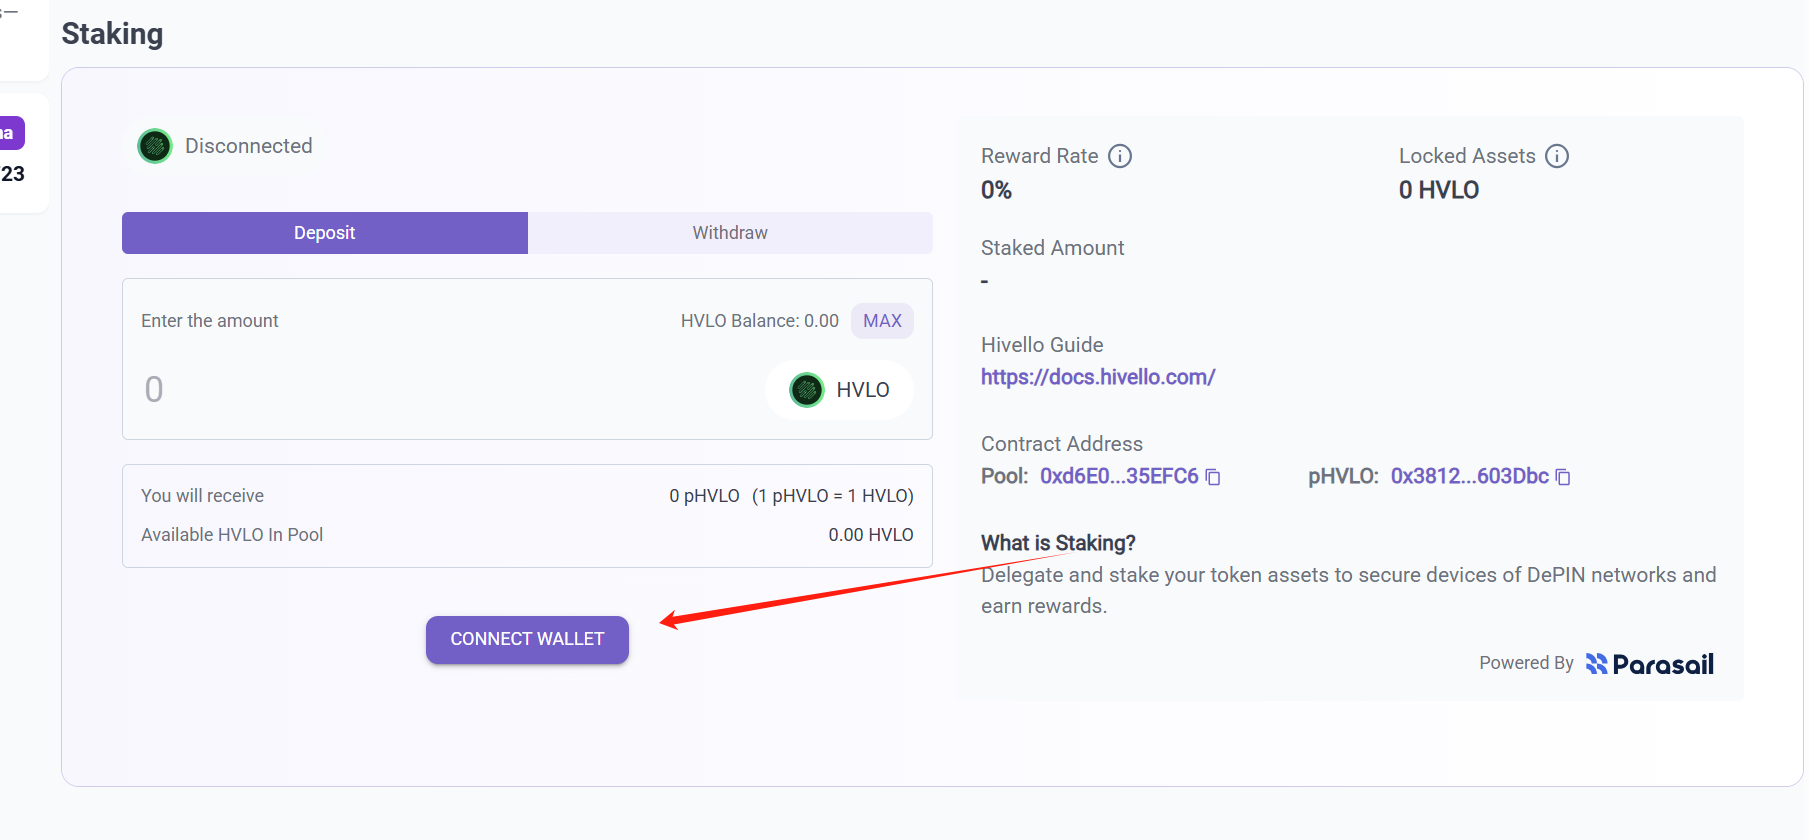
Task: Click the Locked Assets info icon
Action: 1557,156
